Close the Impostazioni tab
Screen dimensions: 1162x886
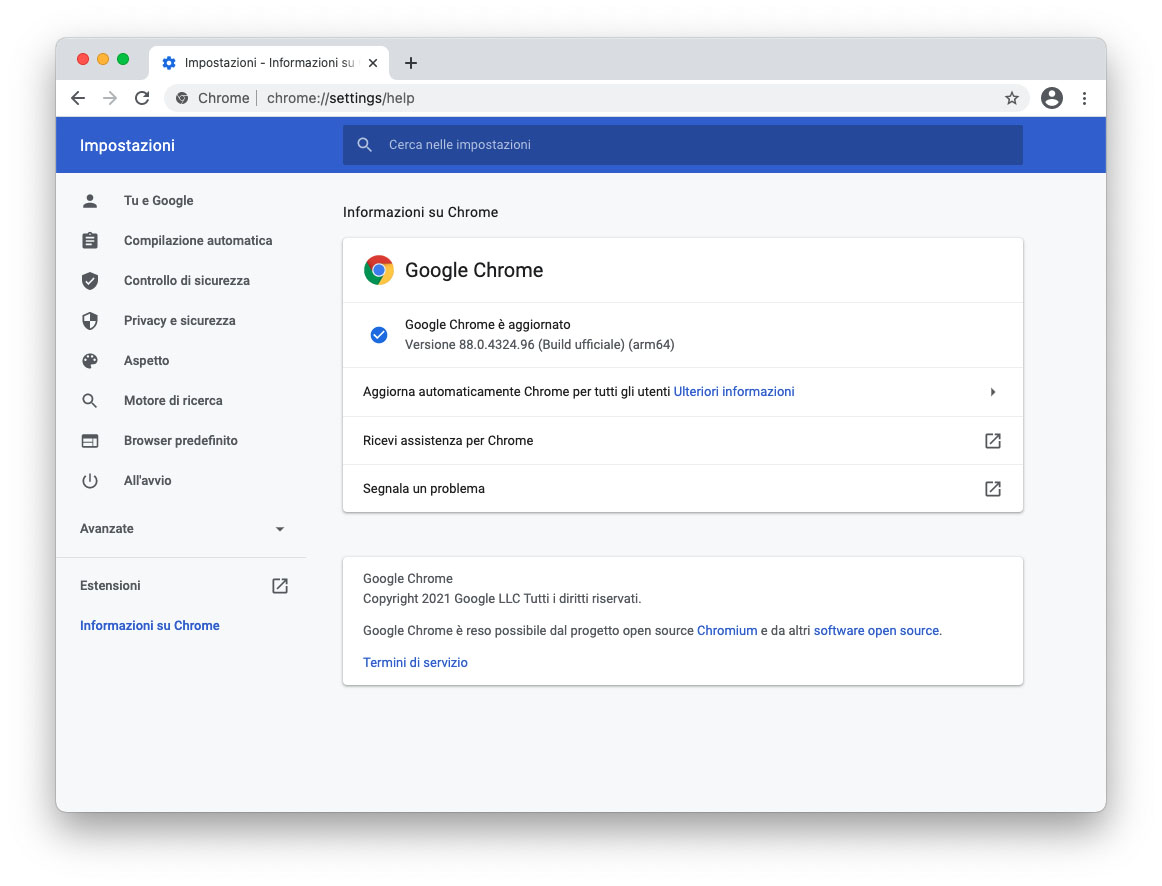pyautogui.click(x=373, y=63)
